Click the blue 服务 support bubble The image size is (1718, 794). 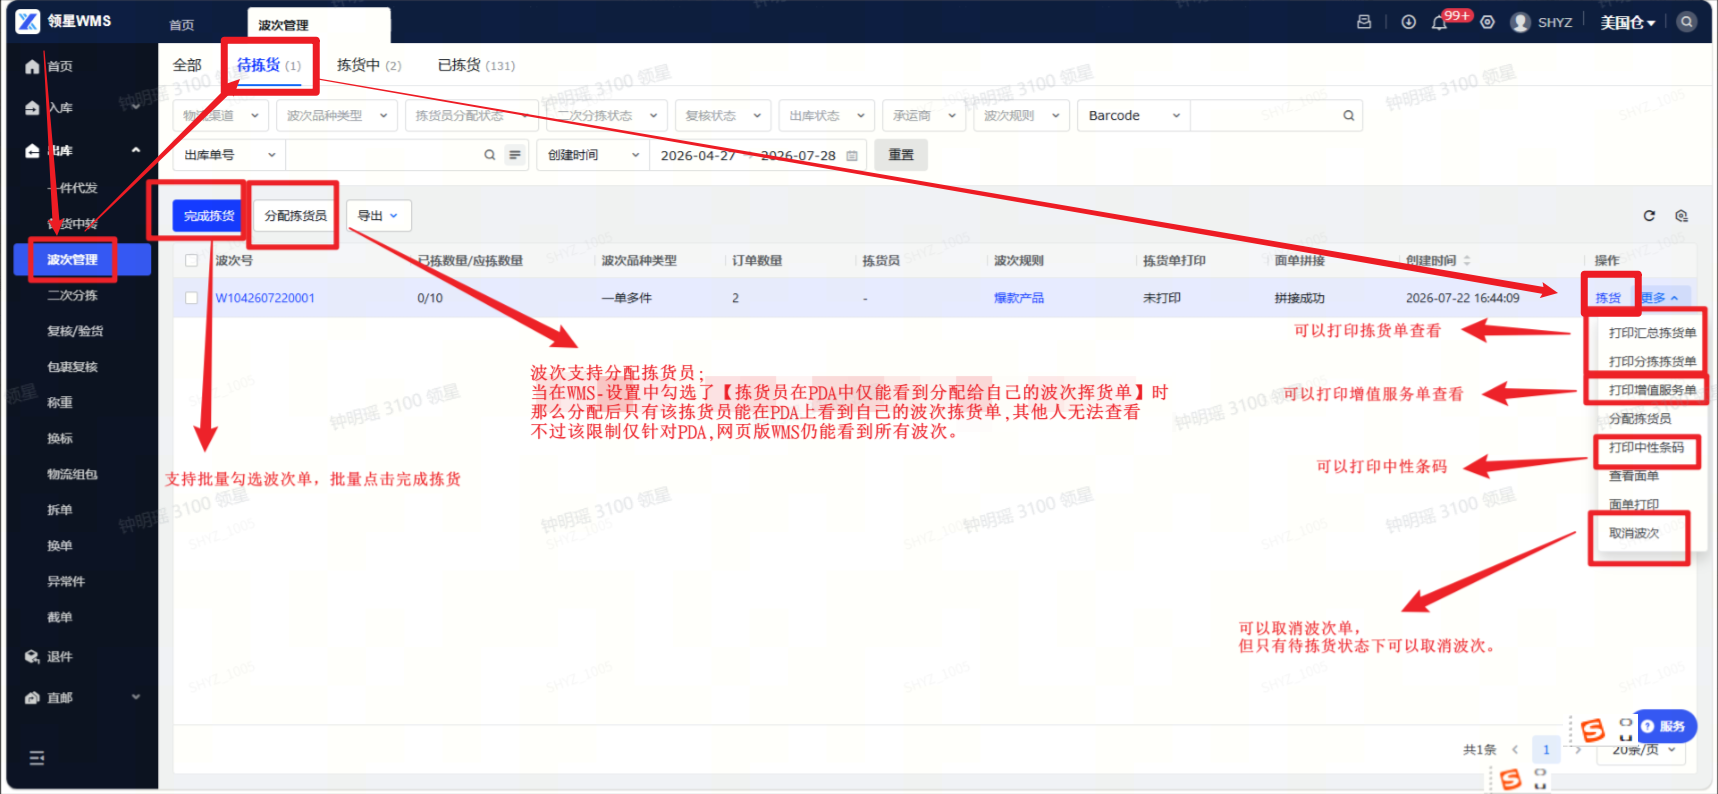pos(1663,726)
